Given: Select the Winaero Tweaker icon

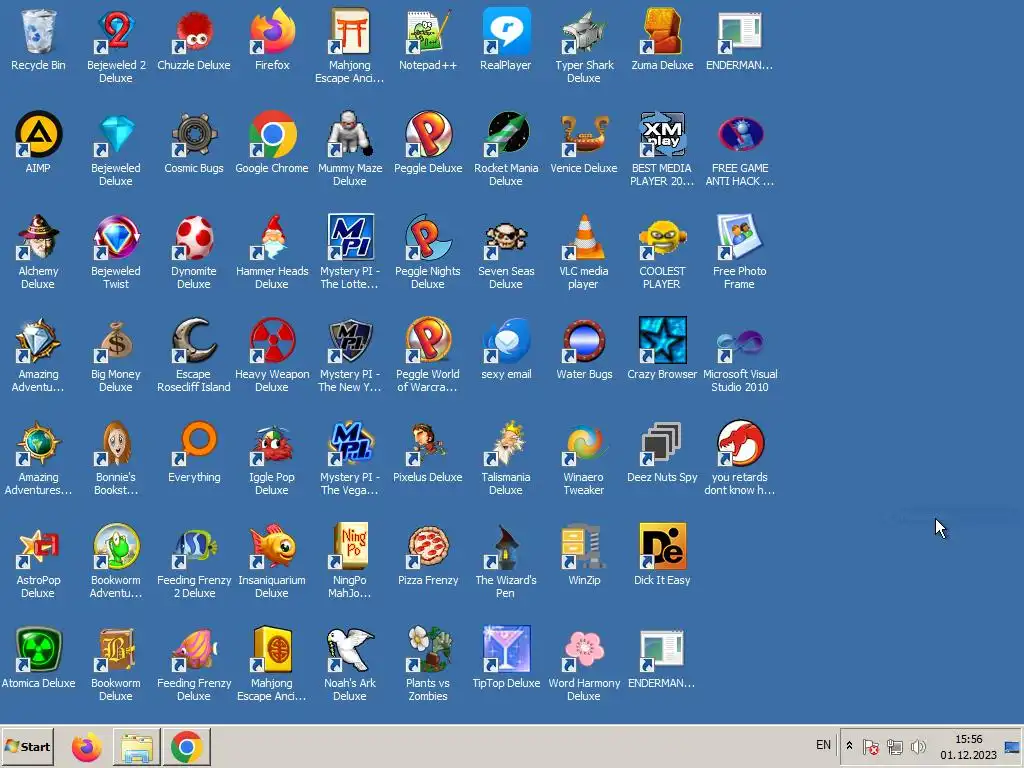Looking at the screenshot, I should pos(584,443).
